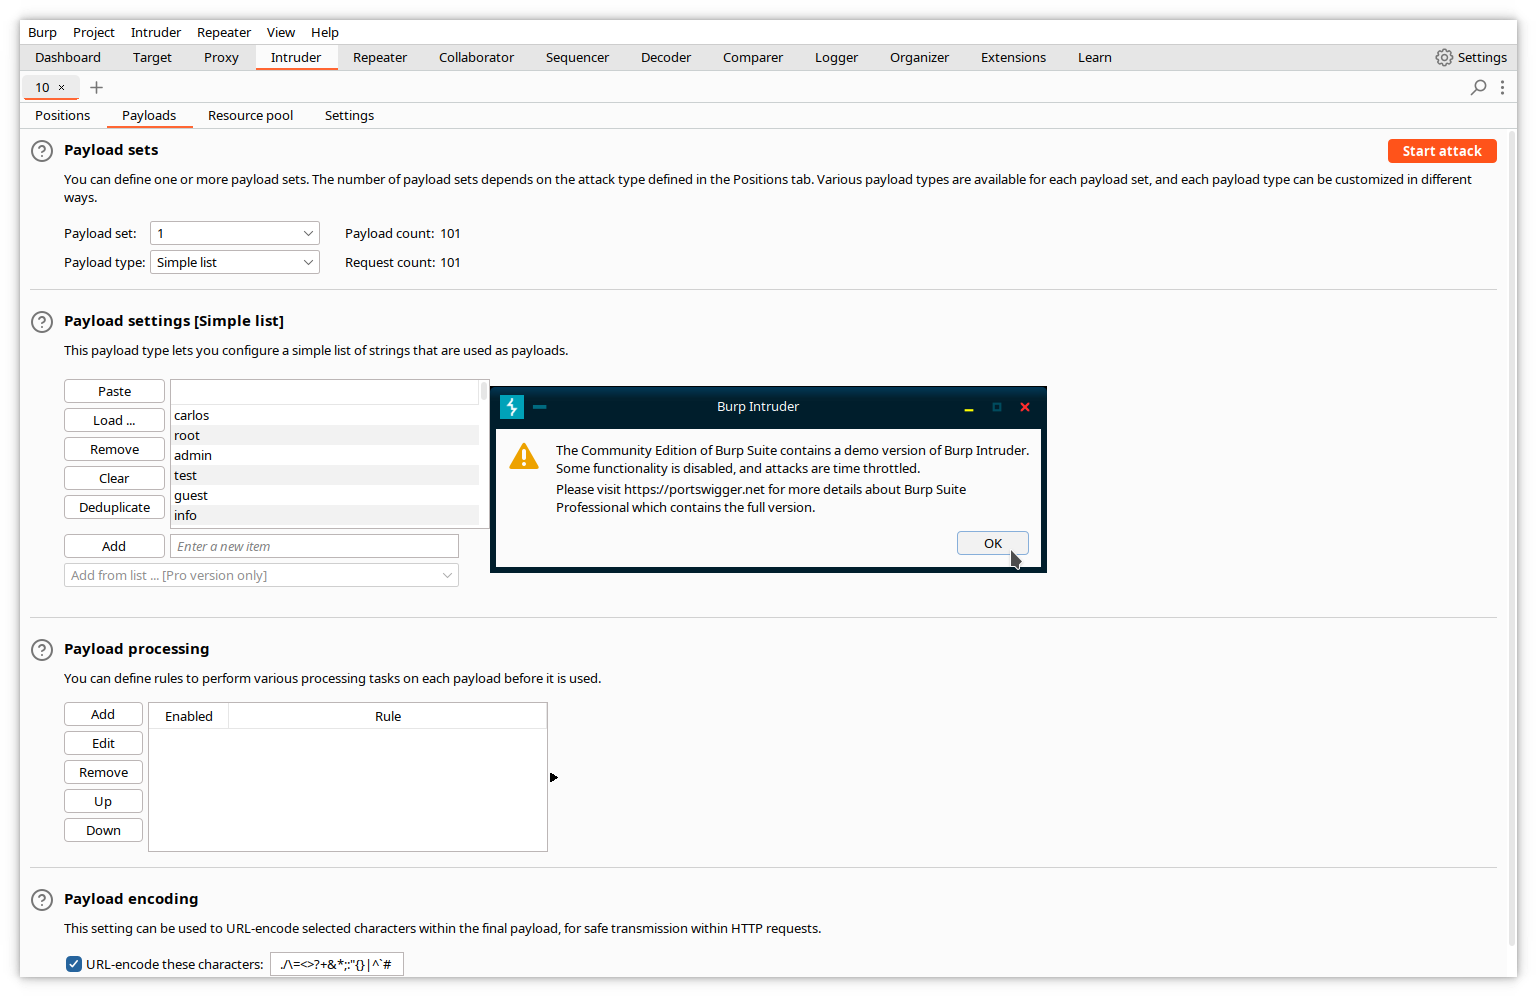The height and width of the screenshot is (997, 1537).
Task: Open help for Payload sets section
Action: click(x=42, y=151)
